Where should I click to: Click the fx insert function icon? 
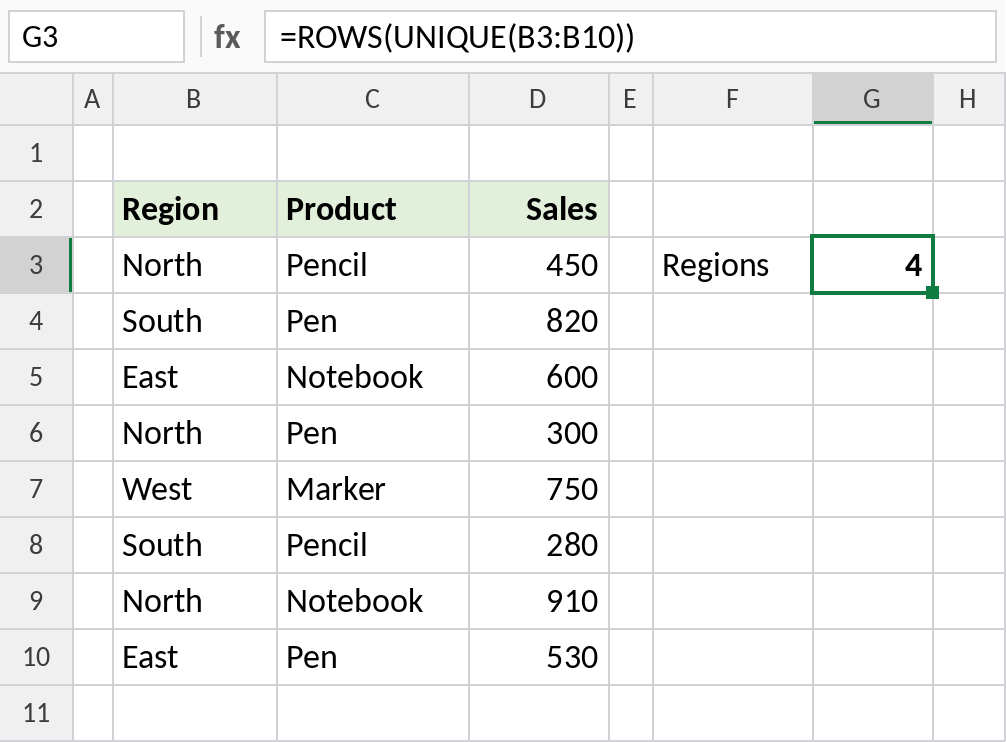226,37
